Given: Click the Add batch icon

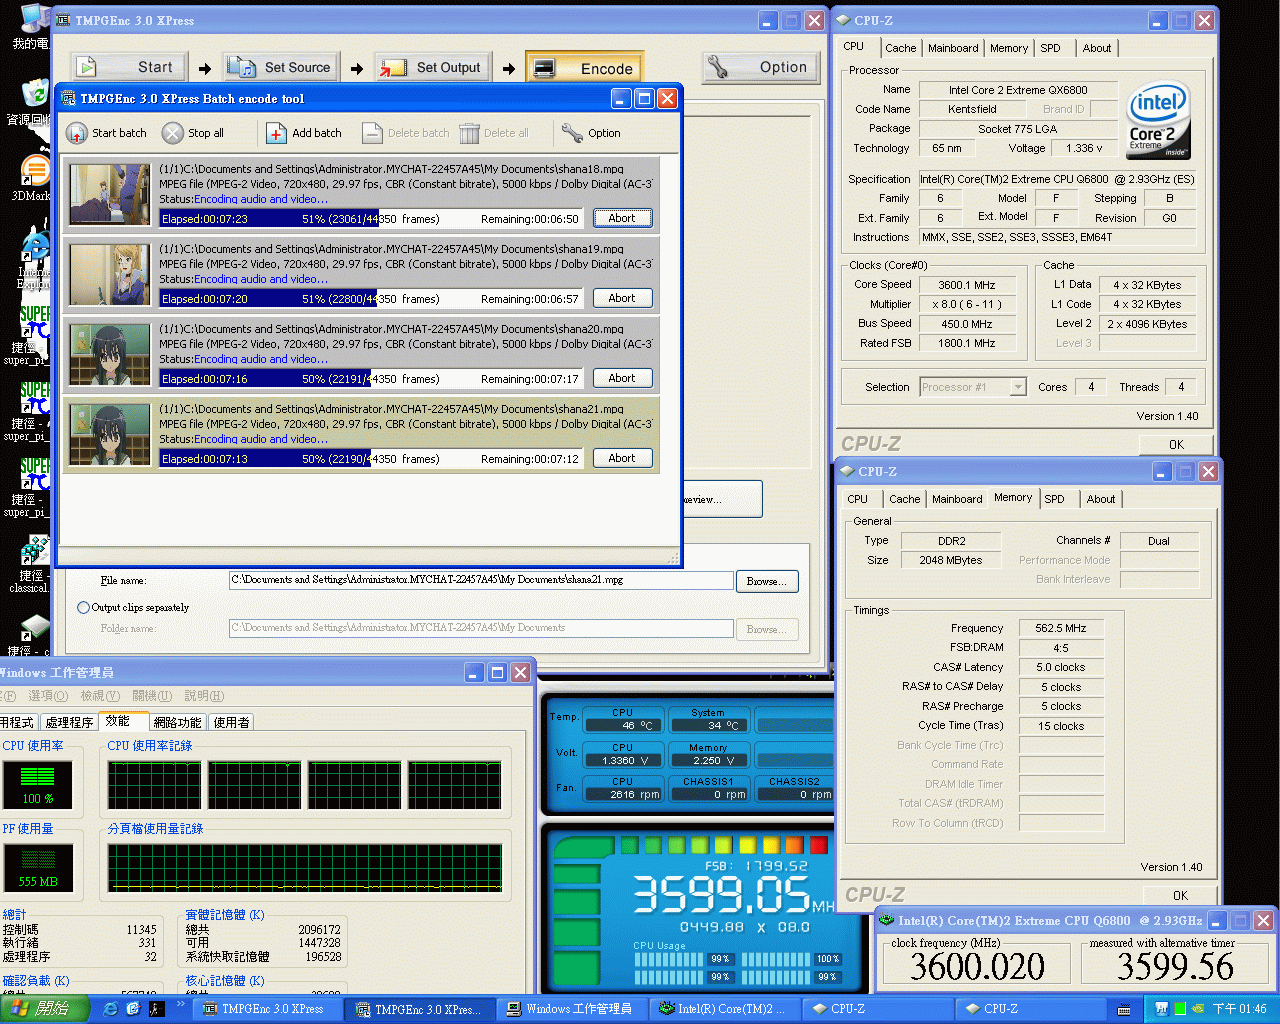Looking at the screenshot, I should (x=277, y=133).
